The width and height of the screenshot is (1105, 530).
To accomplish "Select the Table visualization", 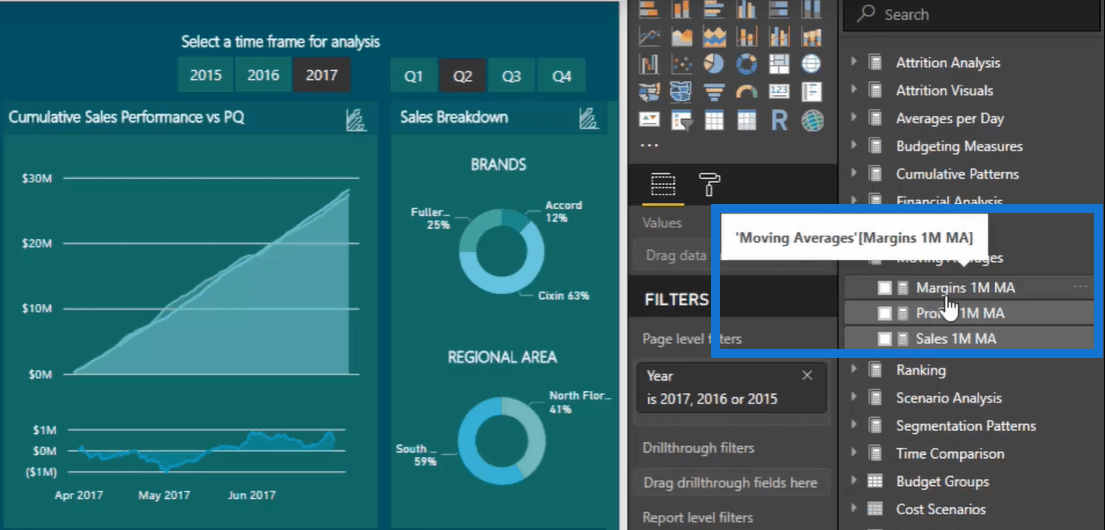I will click(x=715, y=121).
